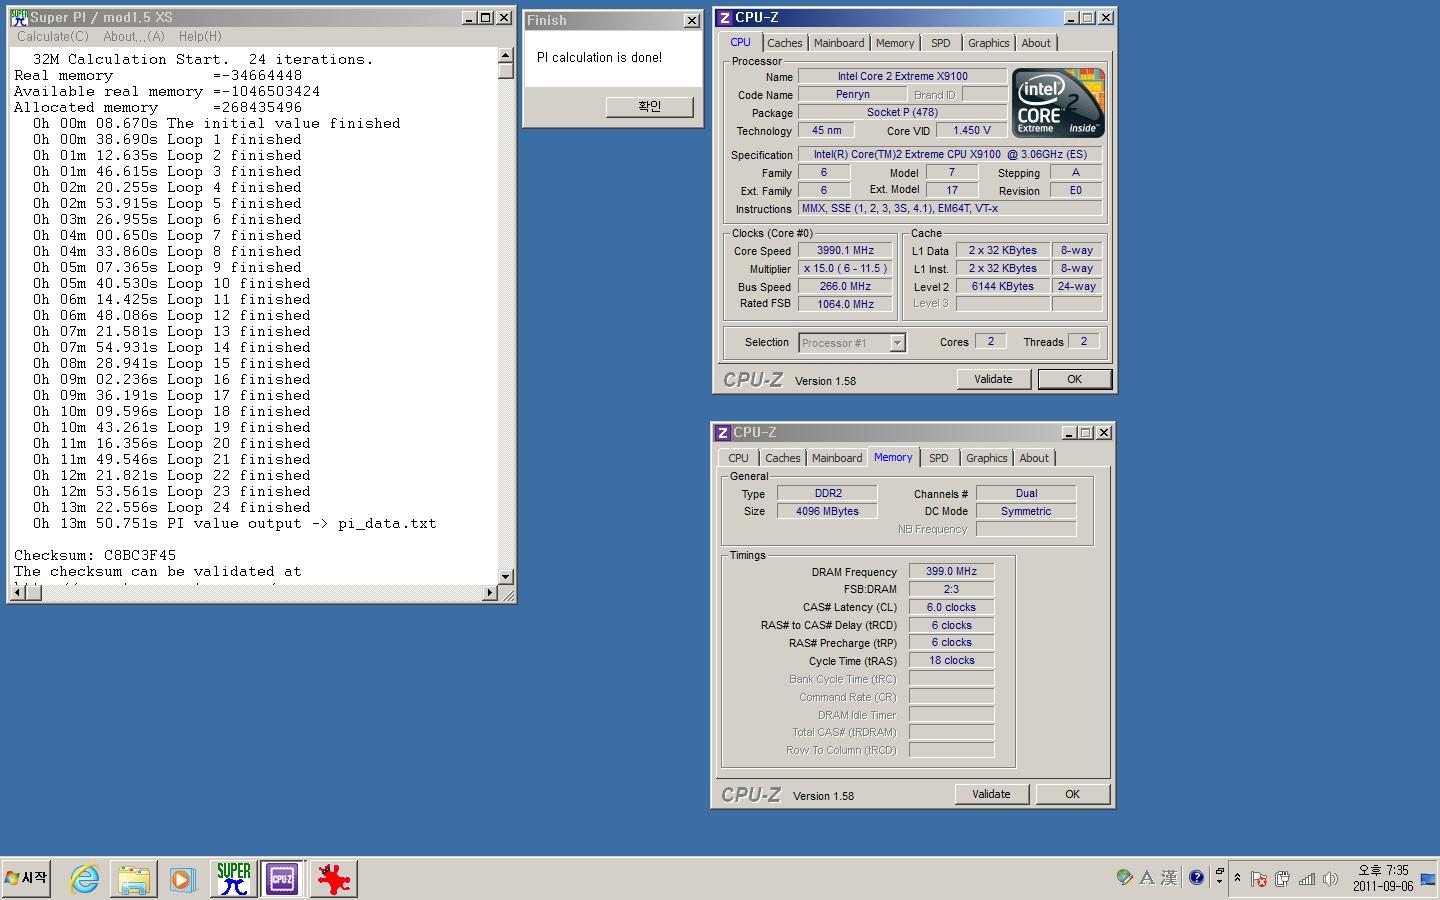Open SPD tab in bottom CPU-Z window
The width and height of the screenshot is (1440, 900).
tap(939, 458)
